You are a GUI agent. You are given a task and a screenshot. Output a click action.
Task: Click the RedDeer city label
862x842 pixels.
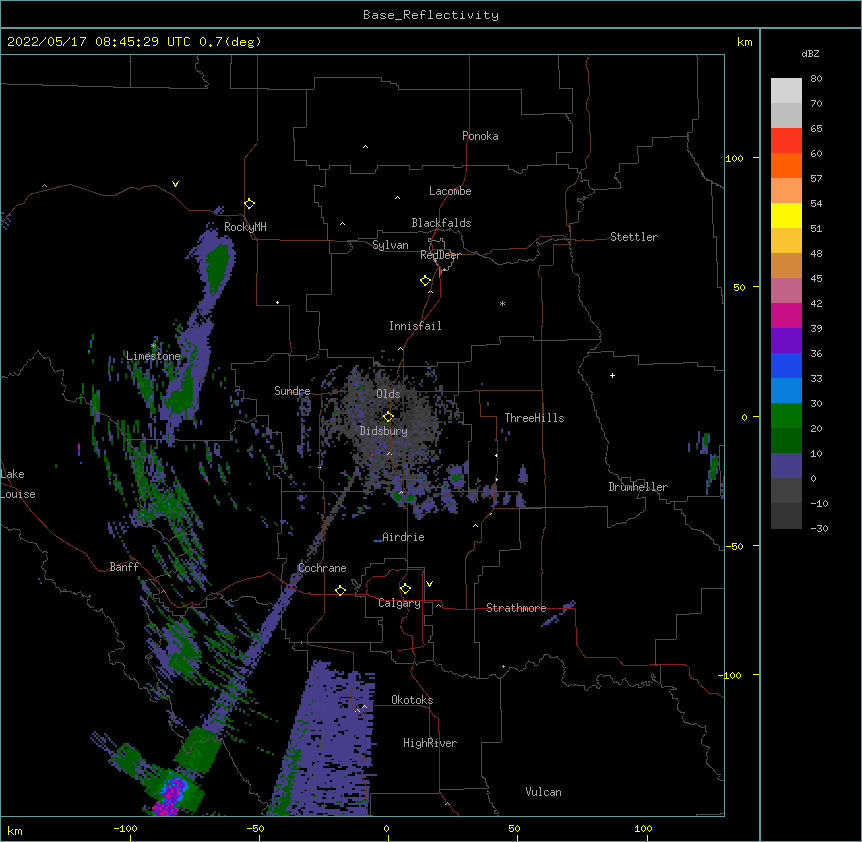(x=440, y=255)
